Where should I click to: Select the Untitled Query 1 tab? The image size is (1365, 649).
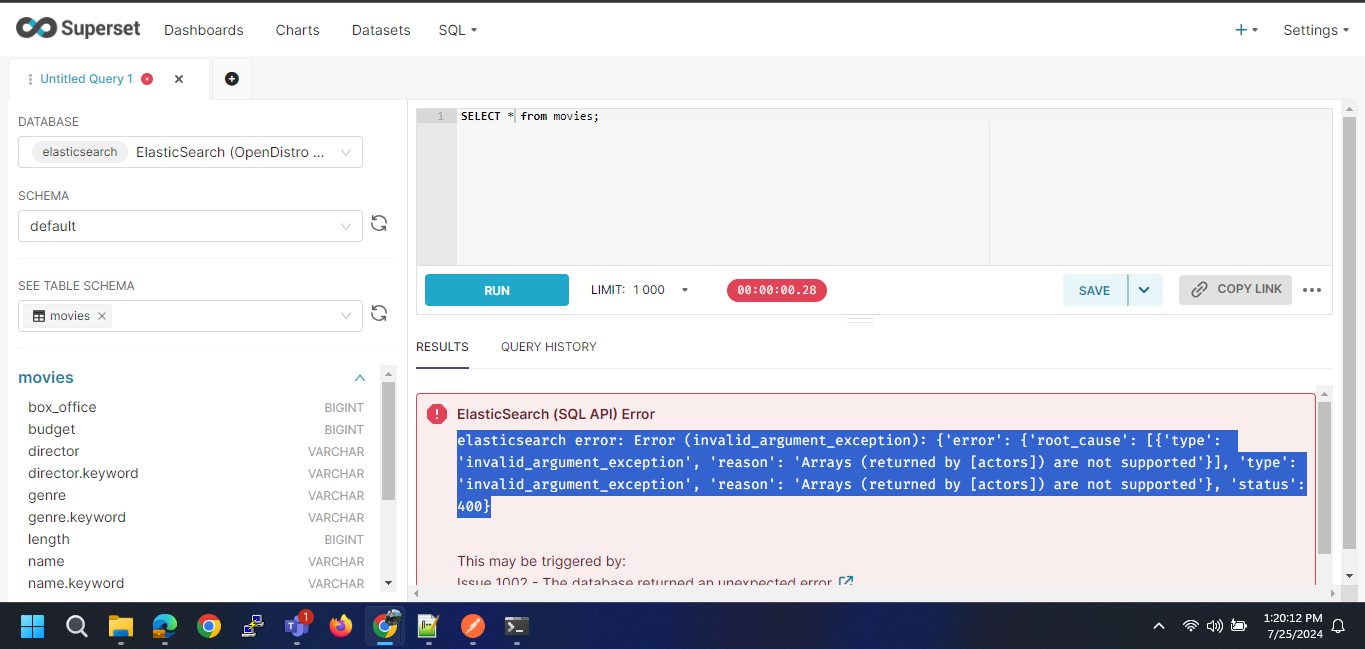[x=86, y=79]
